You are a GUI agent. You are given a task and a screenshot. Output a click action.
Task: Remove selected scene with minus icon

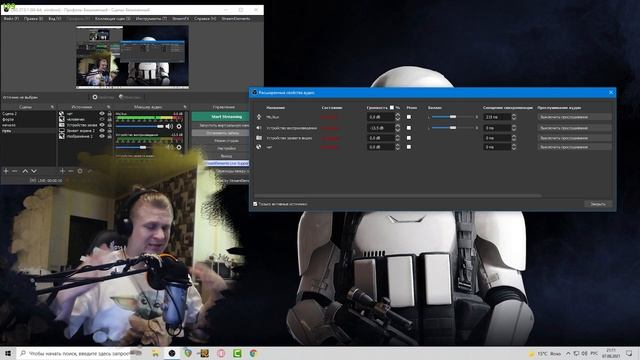15,171
